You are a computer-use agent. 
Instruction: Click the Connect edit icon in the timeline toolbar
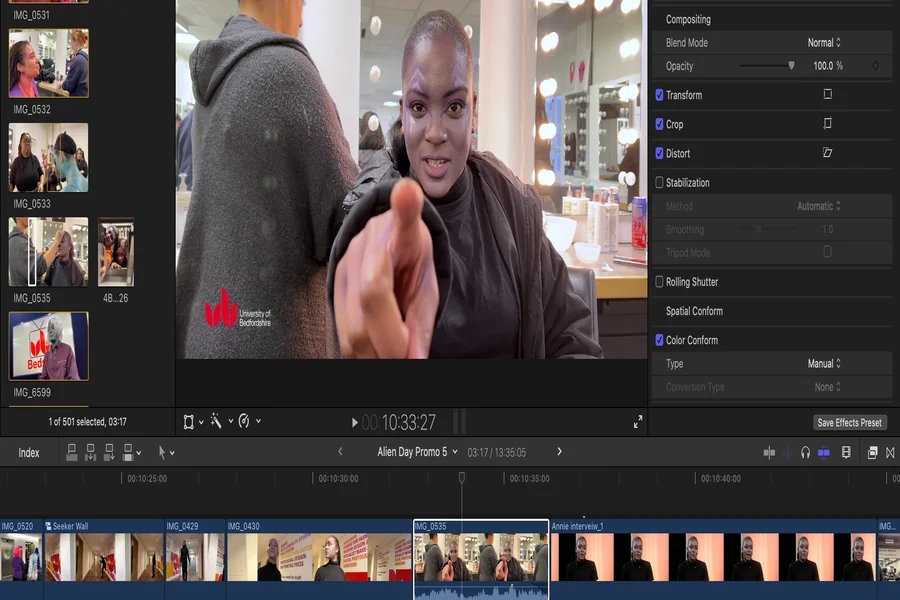72,451
